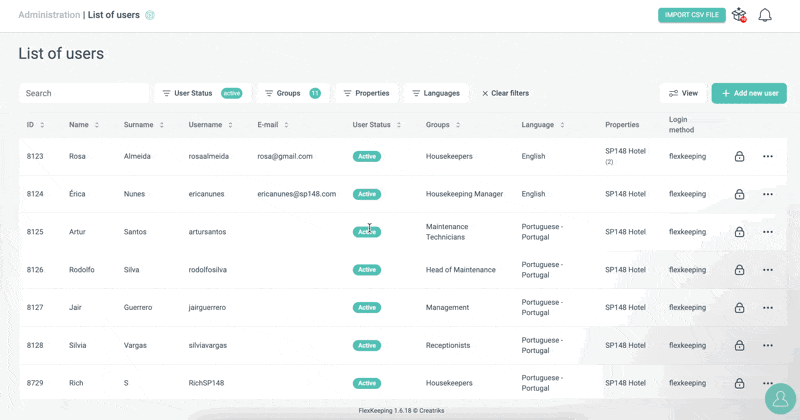The image size is (800, 420).
Task: Click the Import CSV File button
Action: [691, 15]
